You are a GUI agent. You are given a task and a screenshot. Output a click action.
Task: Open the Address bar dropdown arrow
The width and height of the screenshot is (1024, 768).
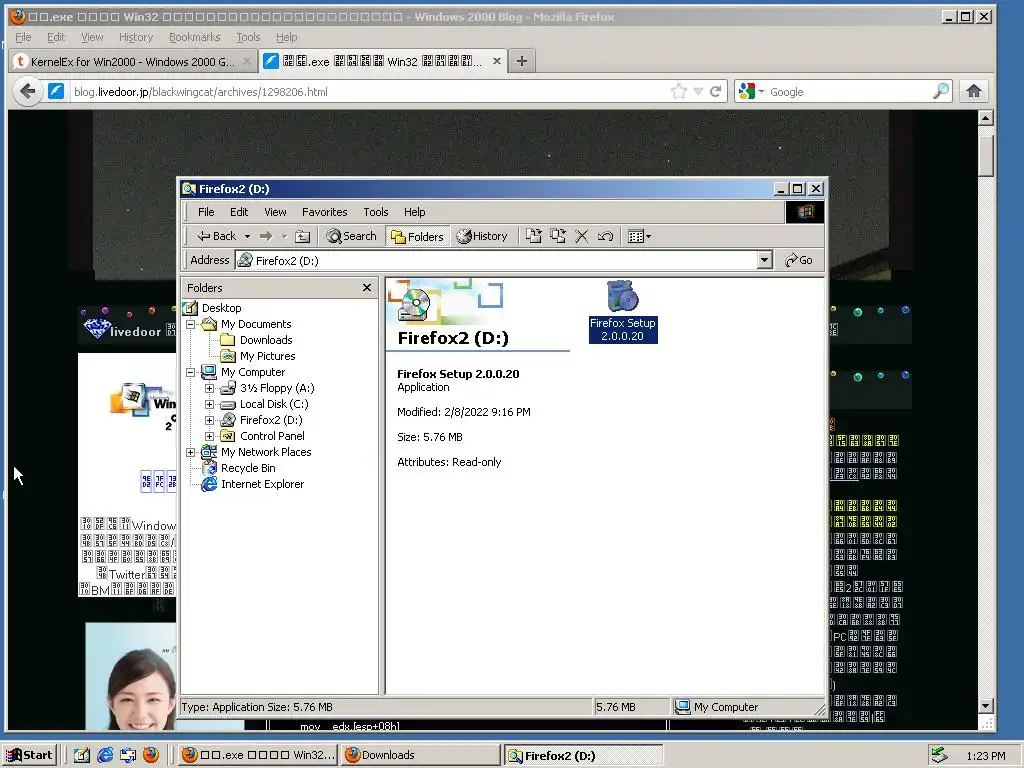(765, 261)
